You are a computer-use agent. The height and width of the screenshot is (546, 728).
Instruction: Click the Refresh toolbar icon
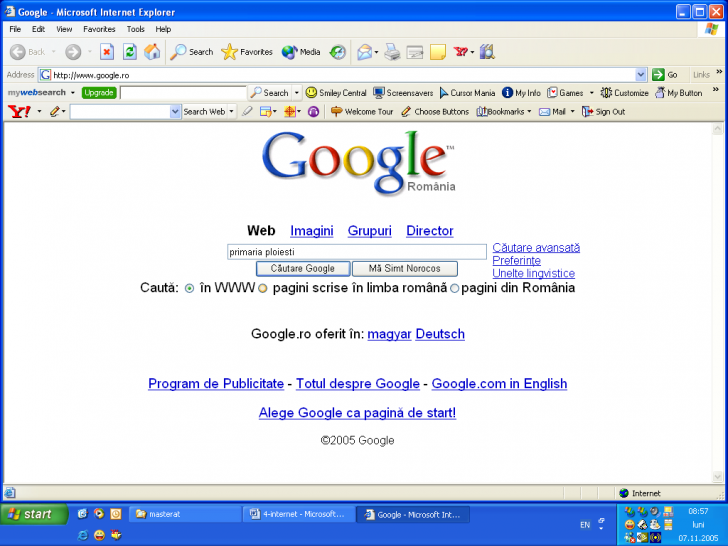click(x=130, y=52)
